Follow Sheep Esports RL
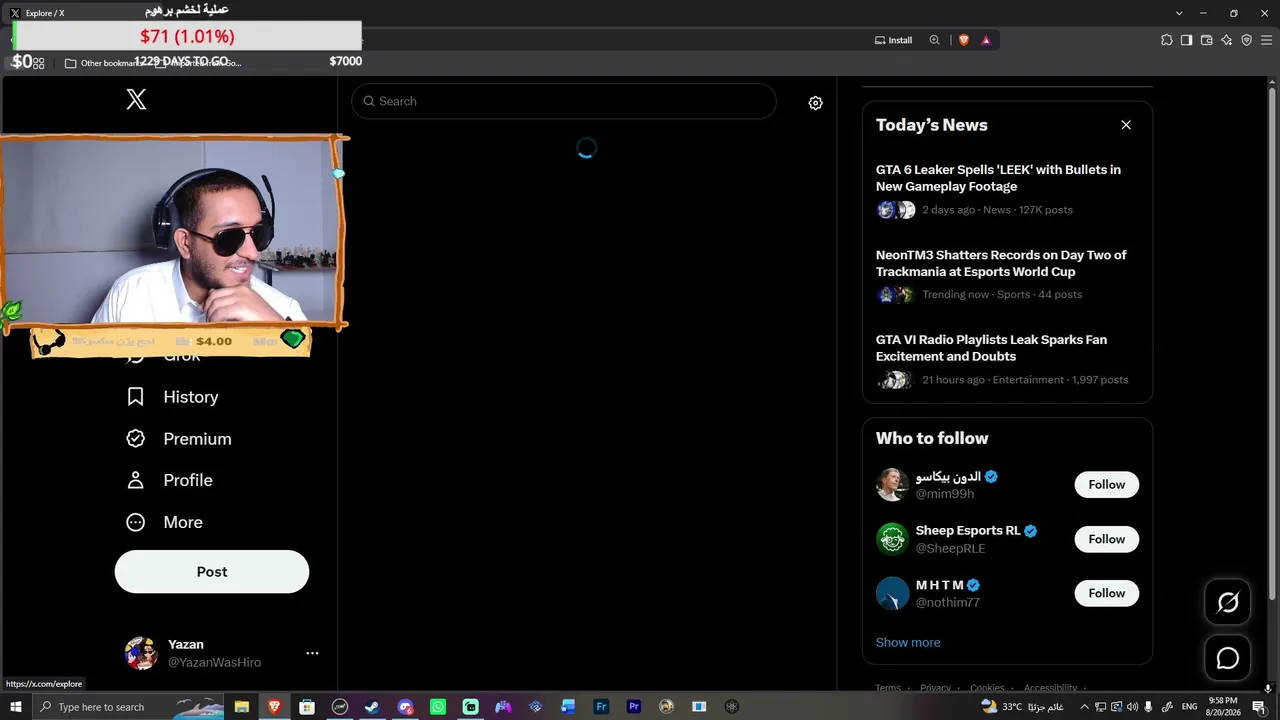Screen dimensions: 1280x720 [x=1107, y=539]
